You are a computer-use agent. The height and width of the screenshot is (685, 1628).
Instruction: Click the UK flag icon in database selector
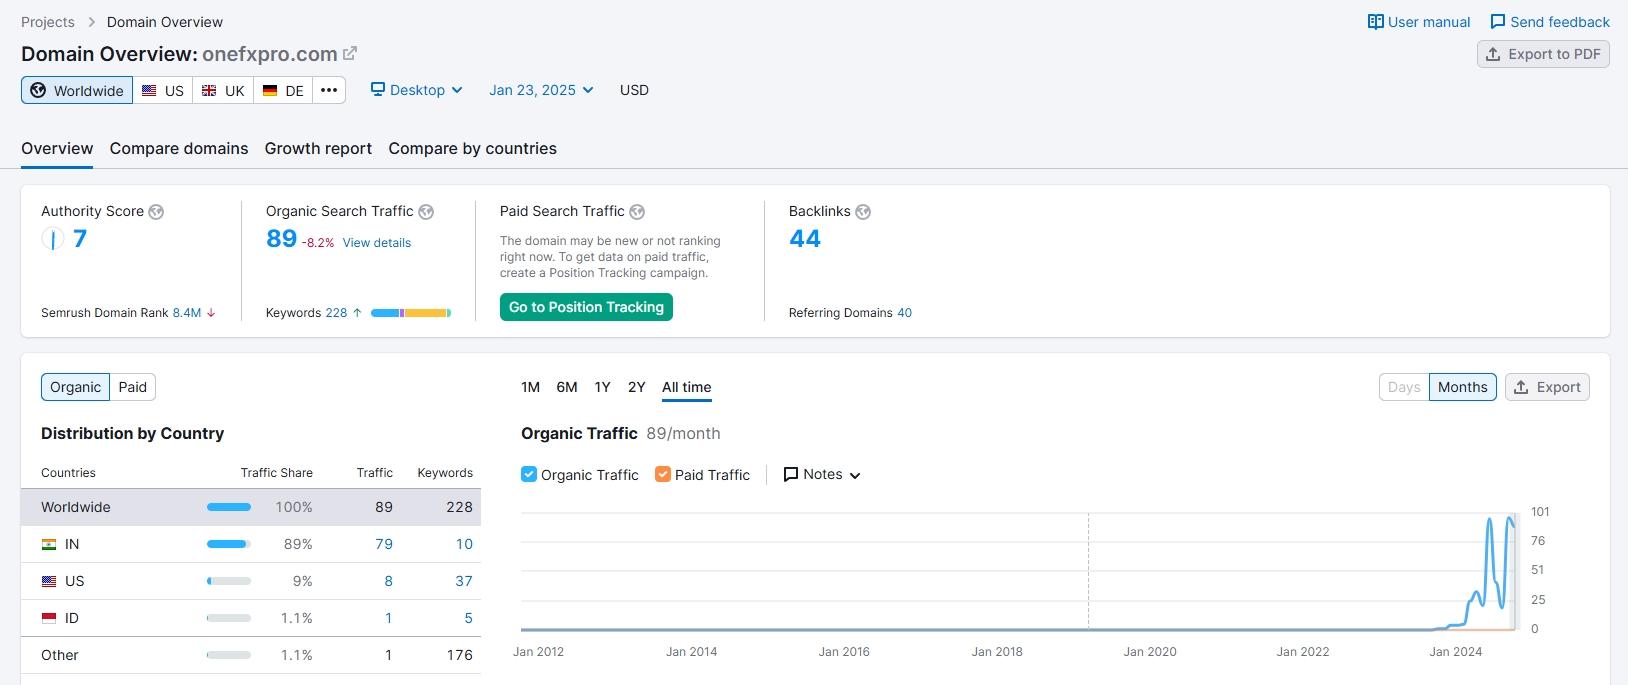(x=209, y=90)
